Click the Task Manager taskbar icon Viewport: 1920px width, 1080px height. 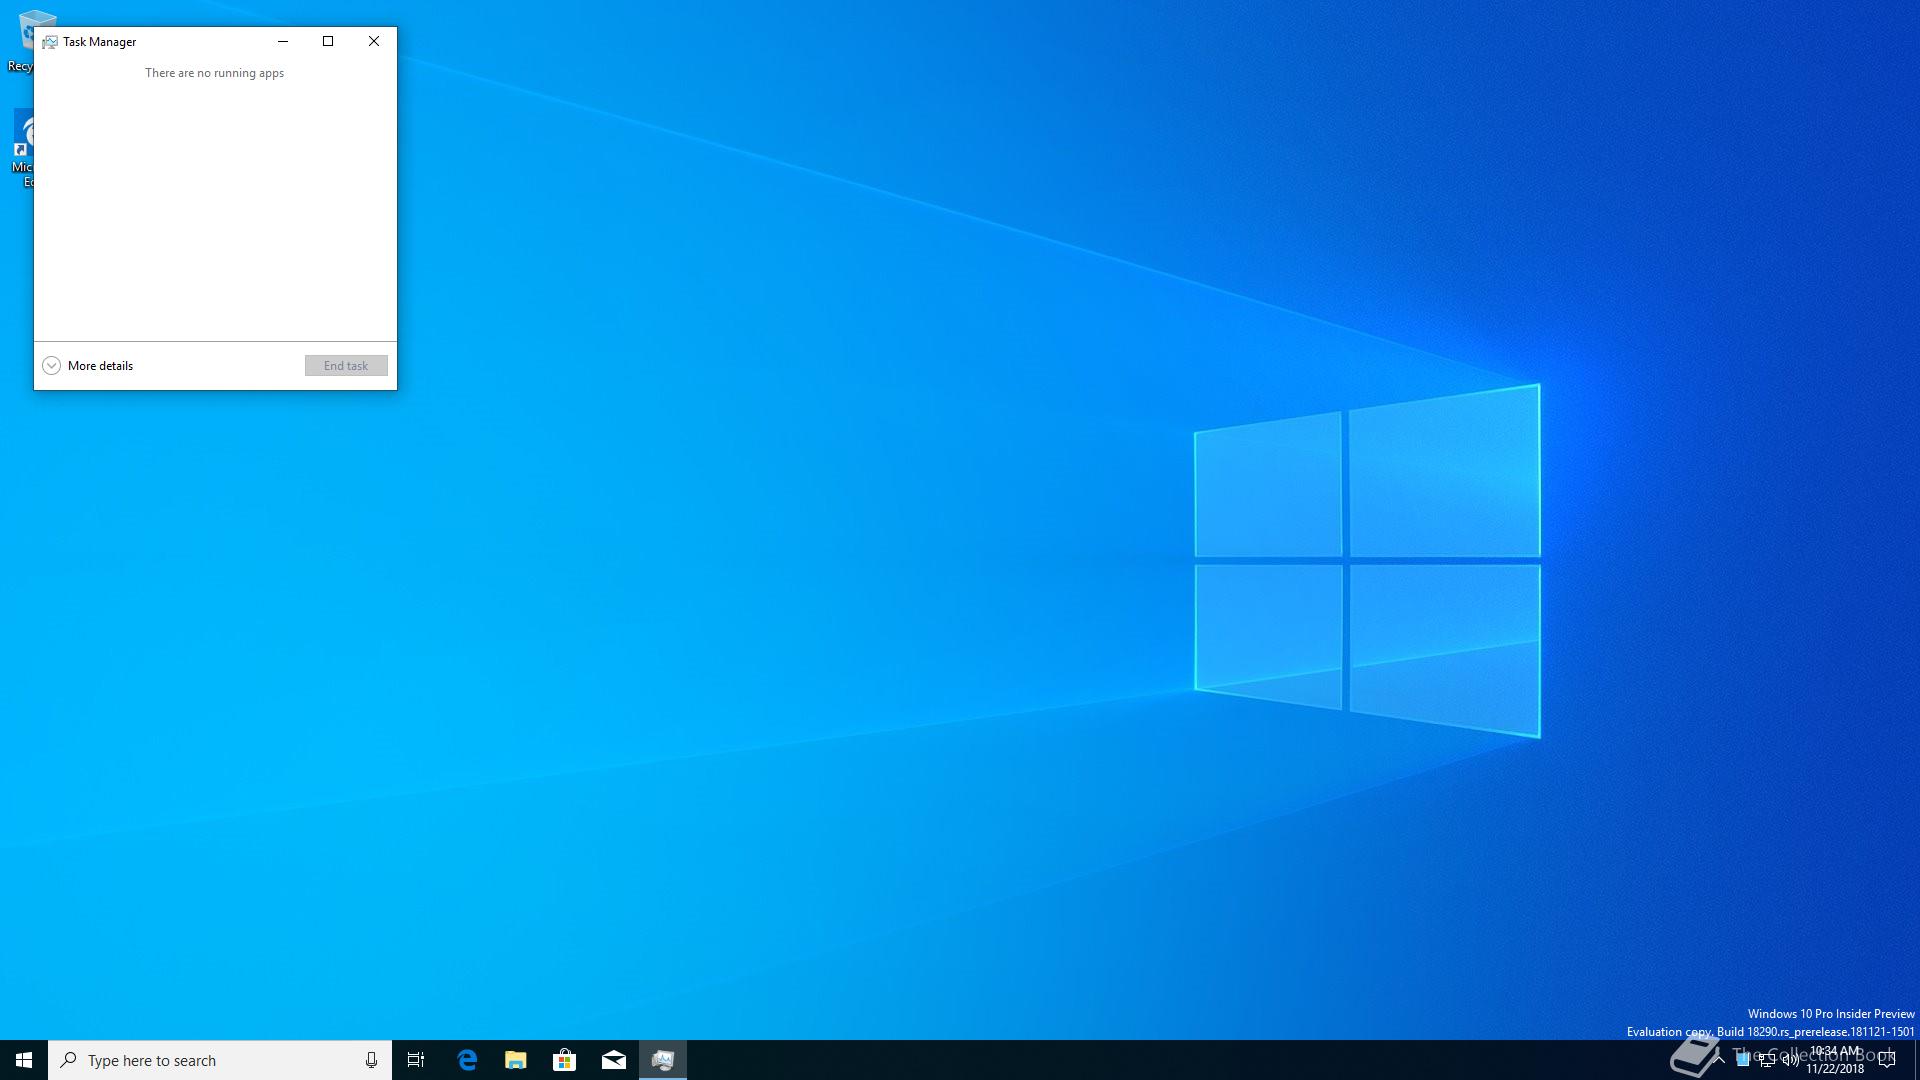pyautogui.click(x=663, y=1060)
